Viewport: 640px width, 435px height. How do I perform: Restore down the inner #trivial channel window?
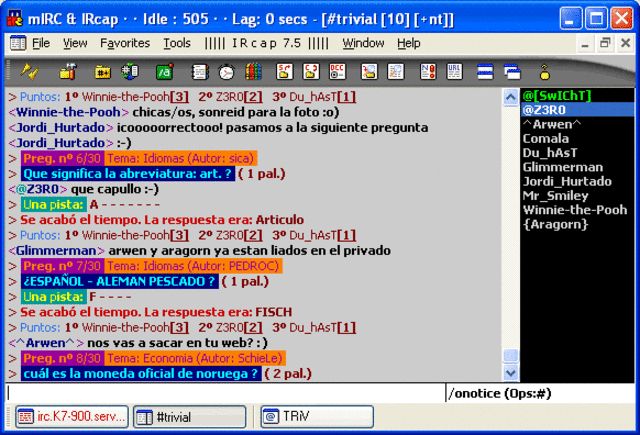tap(605, 43)
